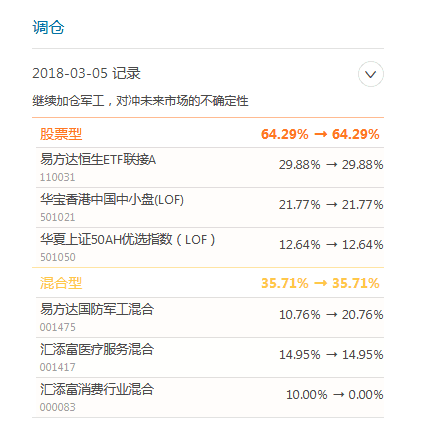
Task: Click fund code 110031
Action: (x=57, y=177)
